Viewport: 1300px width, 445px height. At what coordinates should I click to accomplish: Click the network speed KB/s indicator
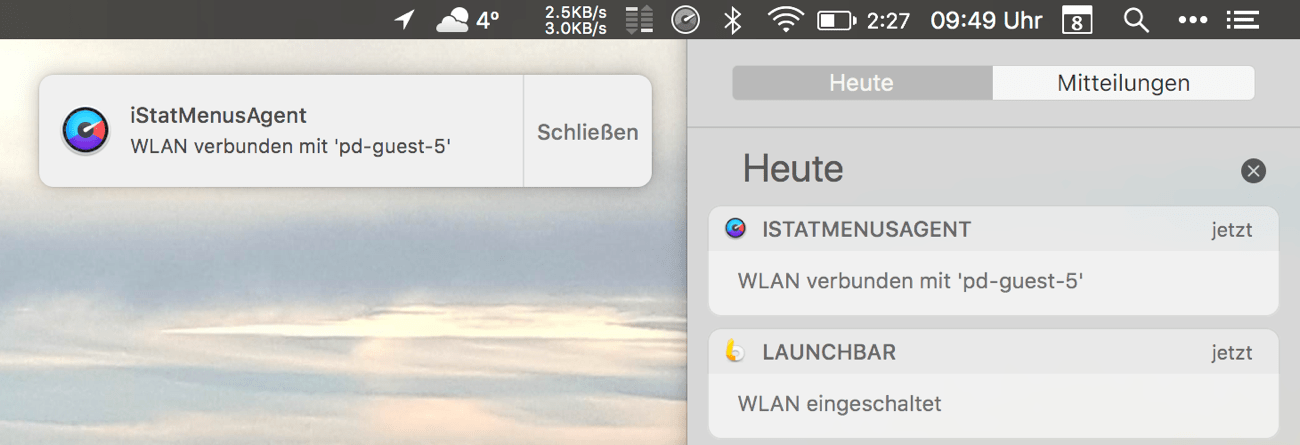click(x=575, y=20)
